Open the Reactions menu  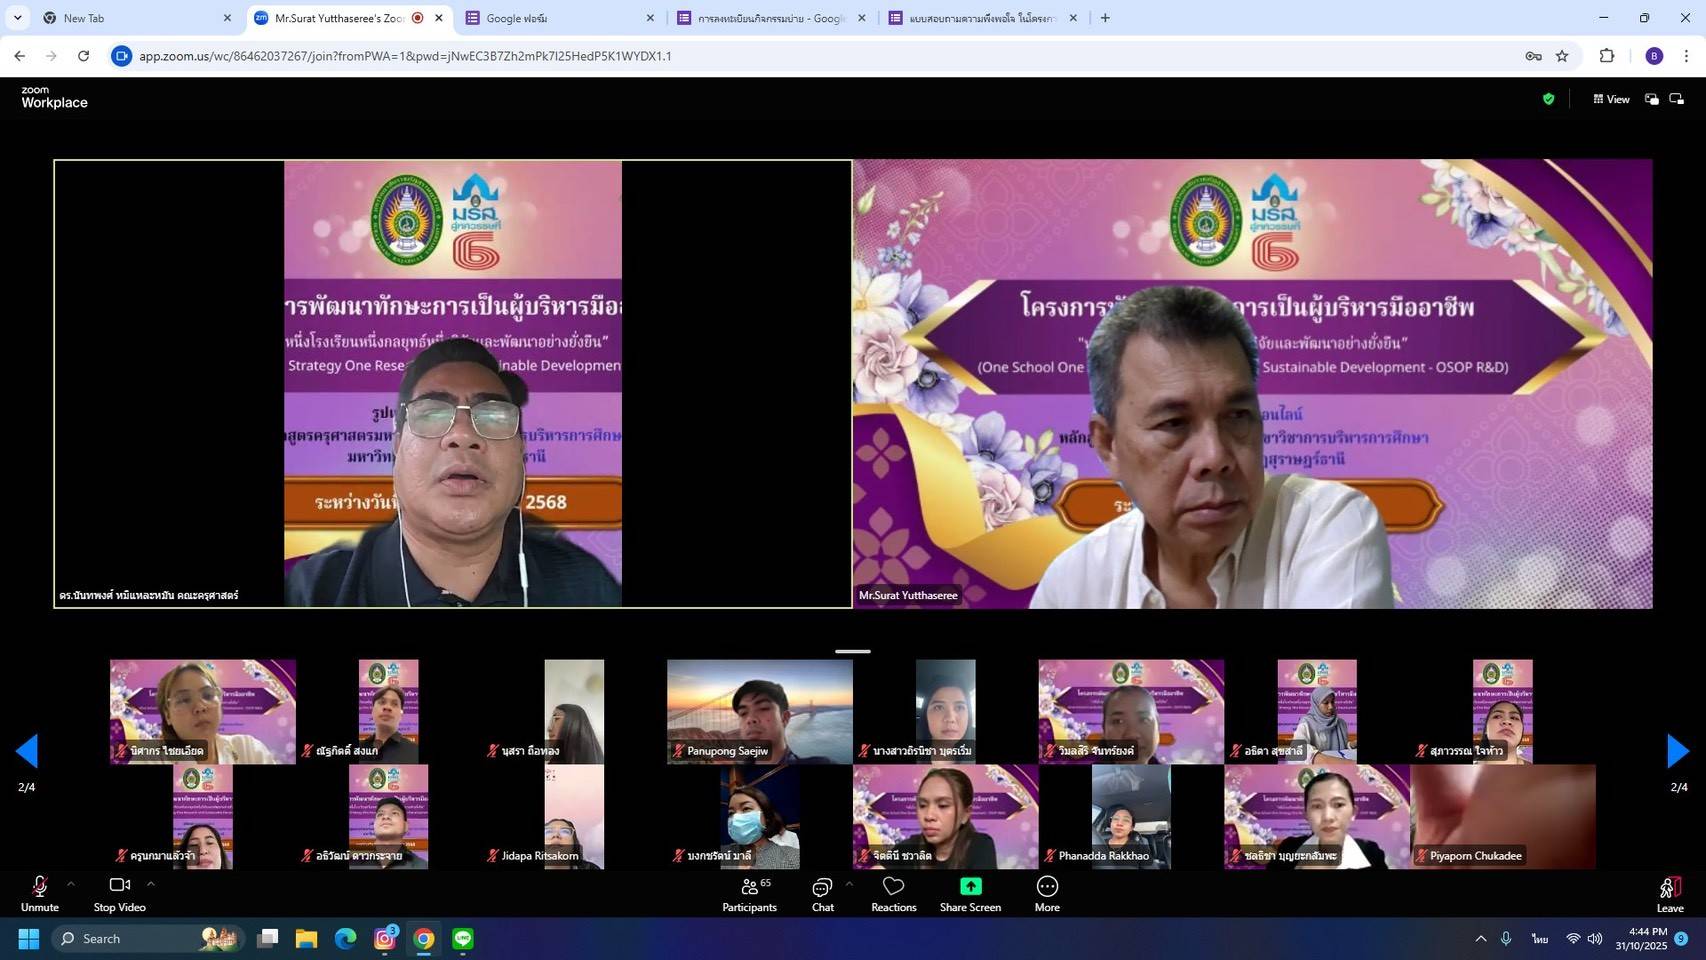[x=893, y=894]
